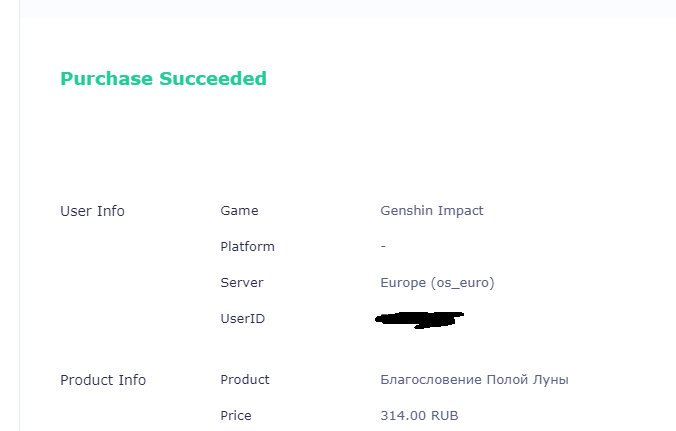Image resolution: width=676 pixels, height=431 pixels.
Task: Click the UserID field label
Action: 242,319
